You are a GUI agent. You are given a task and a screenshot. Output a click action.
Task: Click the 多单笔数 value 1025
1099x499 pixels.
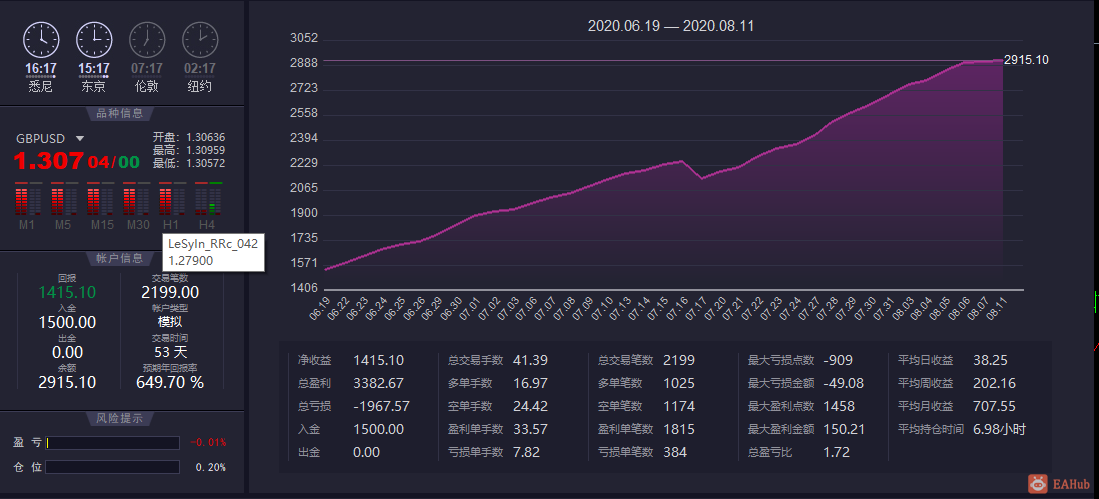(x=679, y=383)
